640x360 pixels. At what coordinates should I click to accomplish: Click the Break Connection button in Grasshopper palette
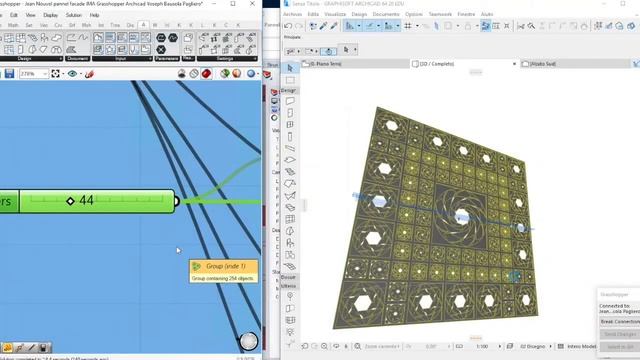point(620,322)
